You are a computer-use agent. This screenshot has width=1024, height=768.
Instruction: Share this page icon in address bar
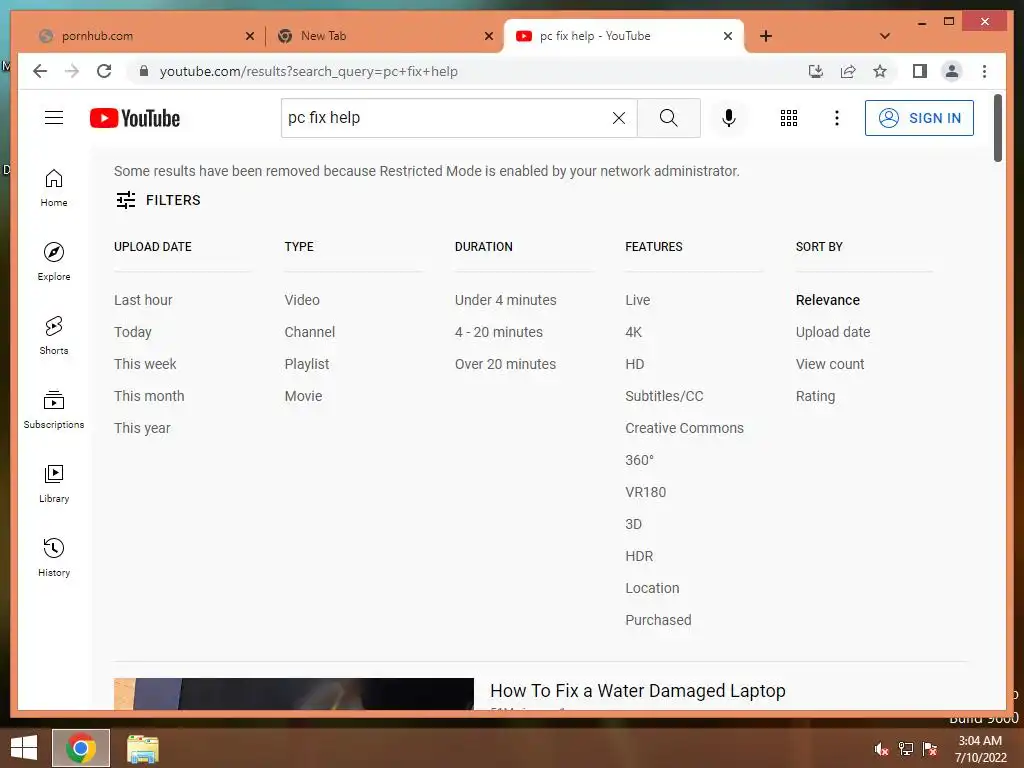848,71
